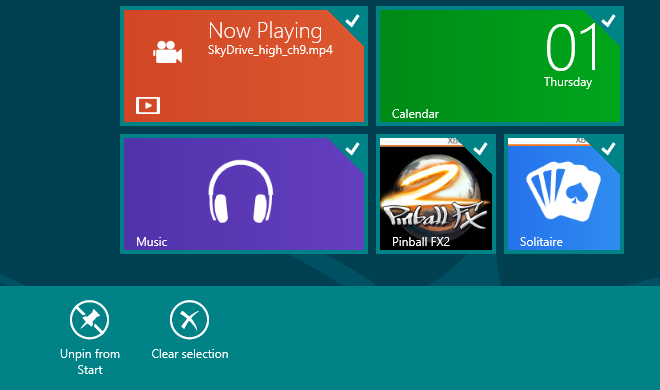
Task: Click the Unpin from Start label
Action: 90,362
